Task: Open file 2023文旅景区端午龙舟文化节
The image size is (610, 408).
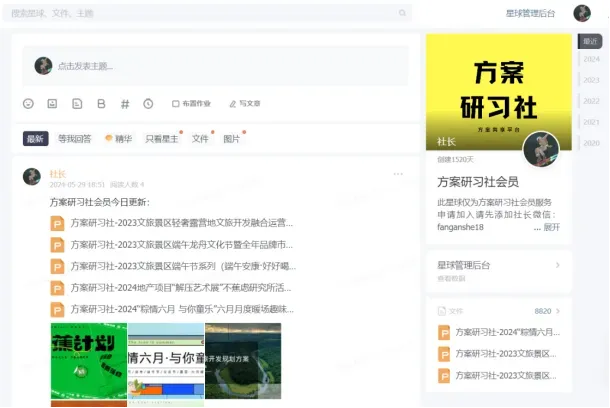Action: click(182, 245)
